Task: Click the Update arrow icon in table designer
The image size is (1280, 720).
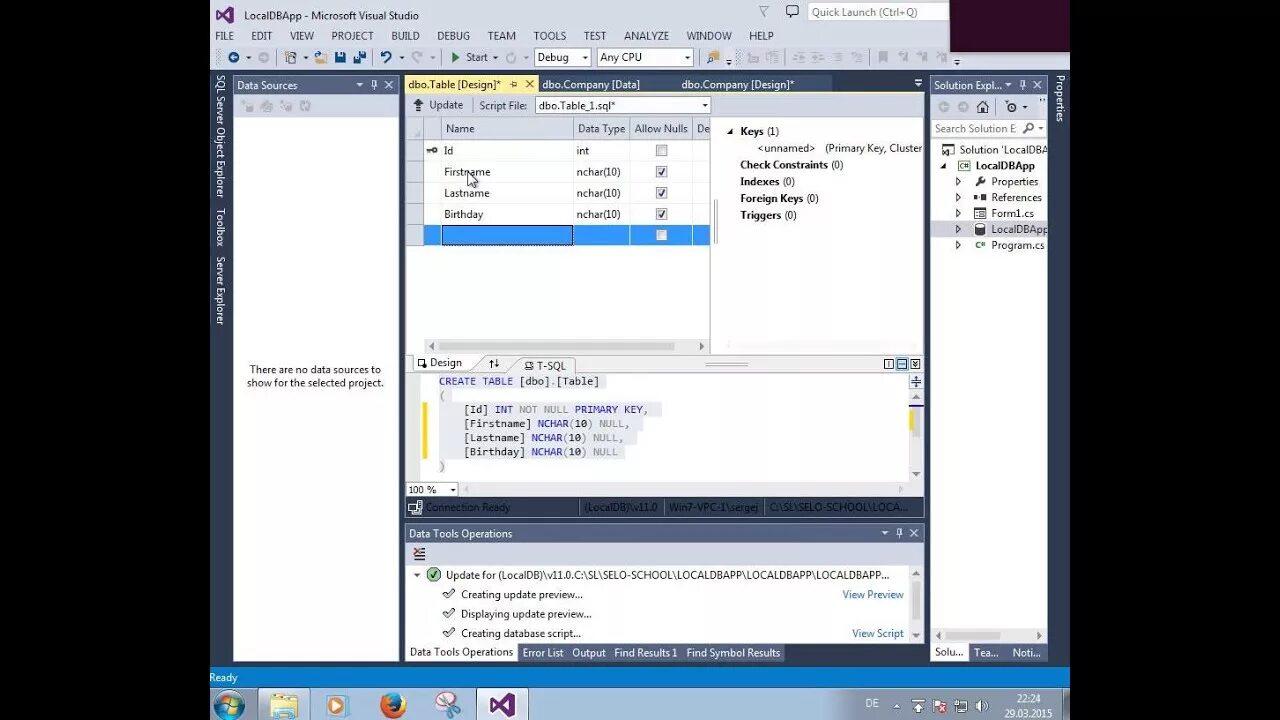Action: (x=419, y=105)
